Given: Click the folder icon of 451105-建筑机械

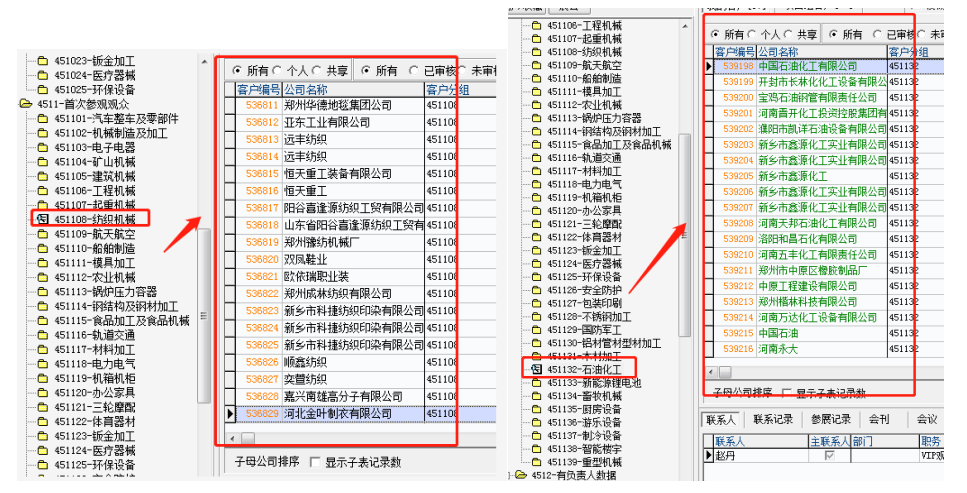Looking at the screenshot, I should [43, 176].
